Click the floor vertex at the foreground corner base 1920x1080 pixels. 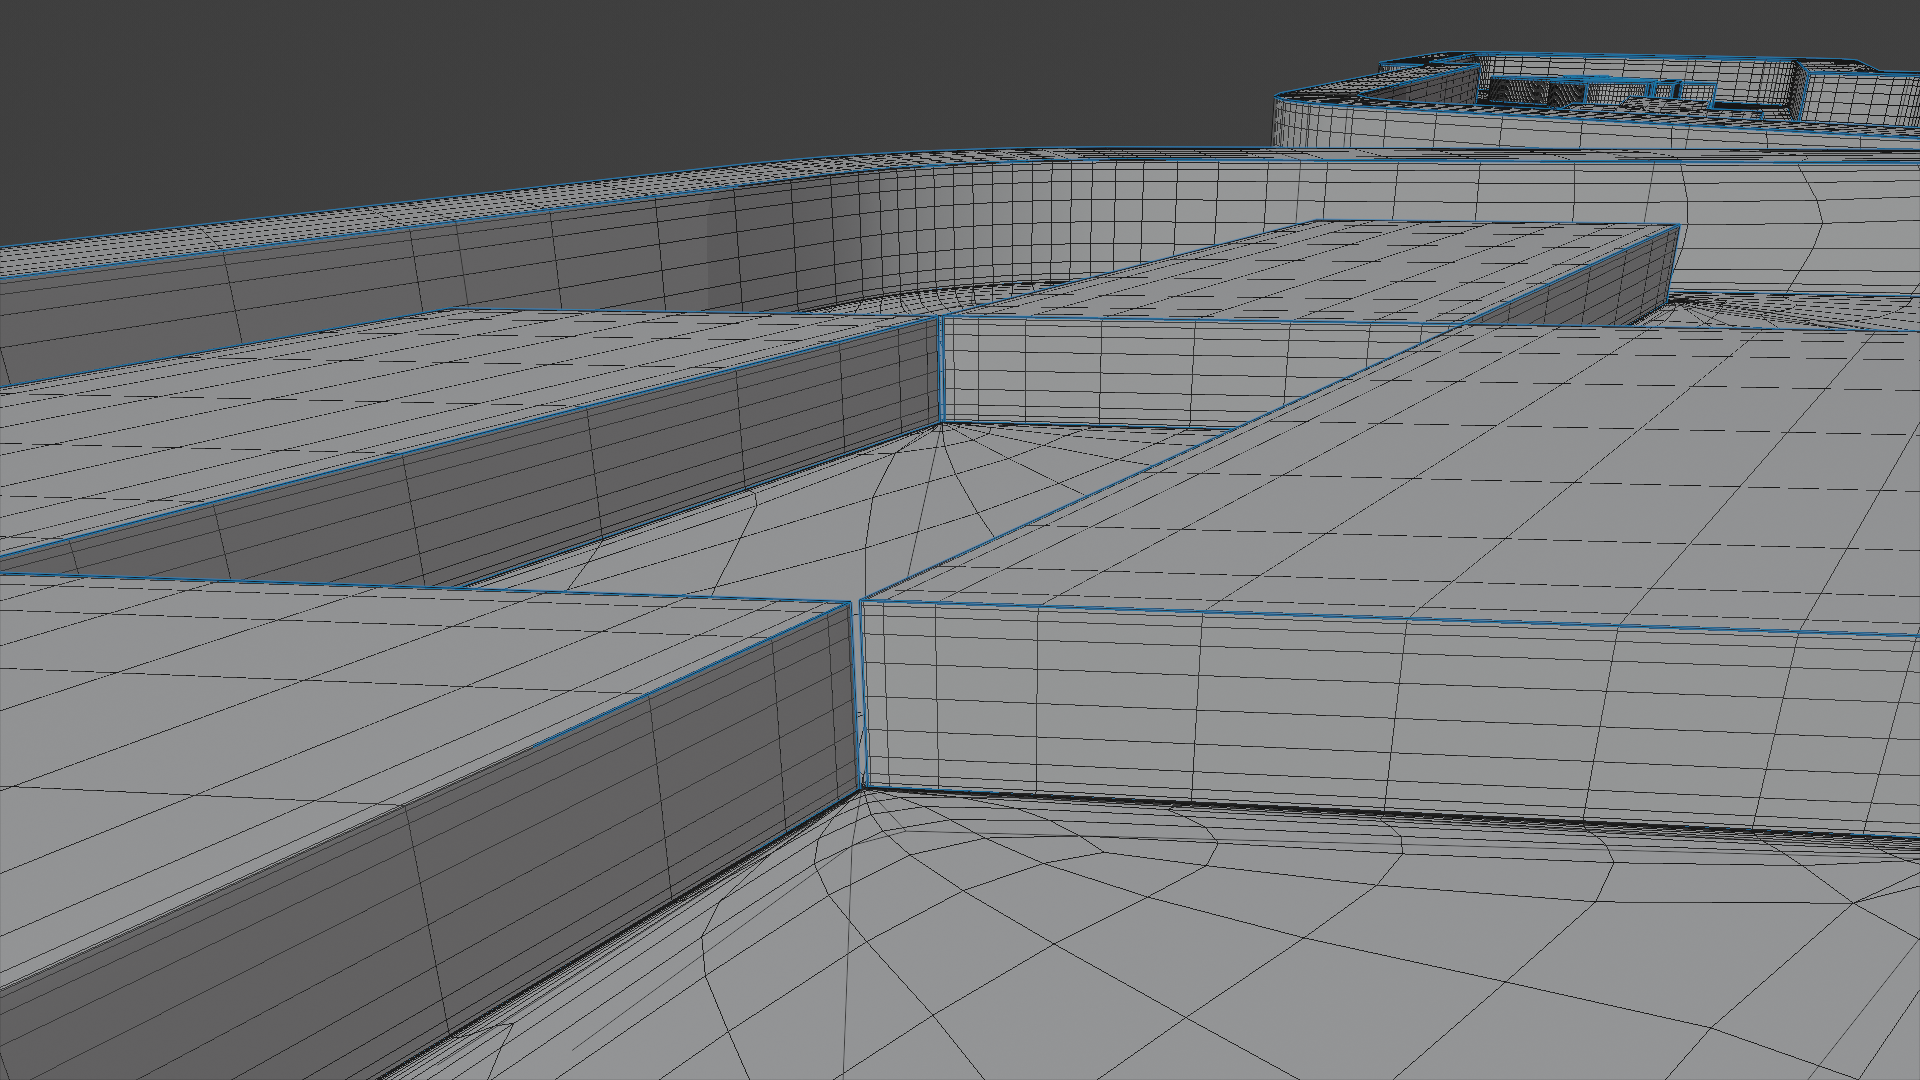[862, 790]
